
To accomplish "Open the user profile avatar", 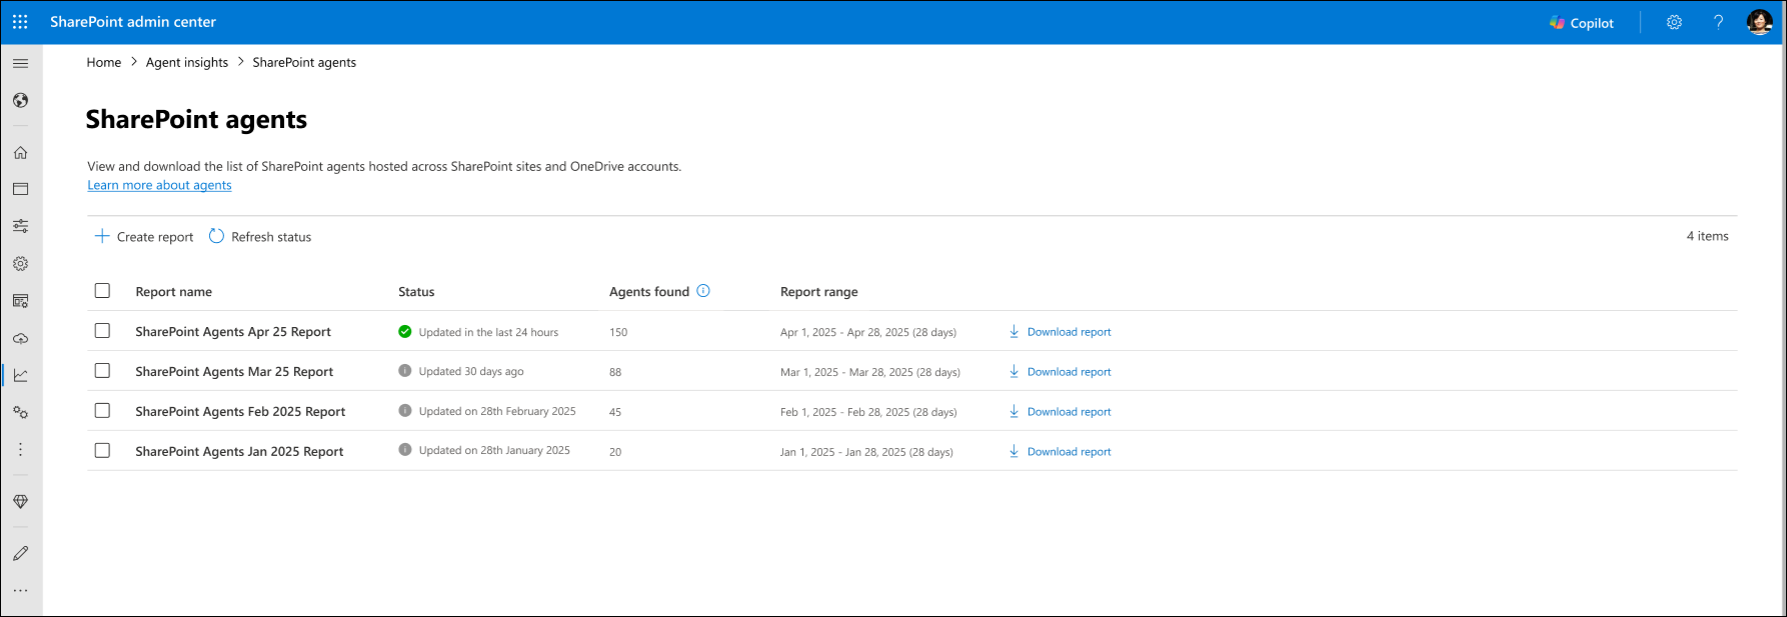I will click(1759, 22).
